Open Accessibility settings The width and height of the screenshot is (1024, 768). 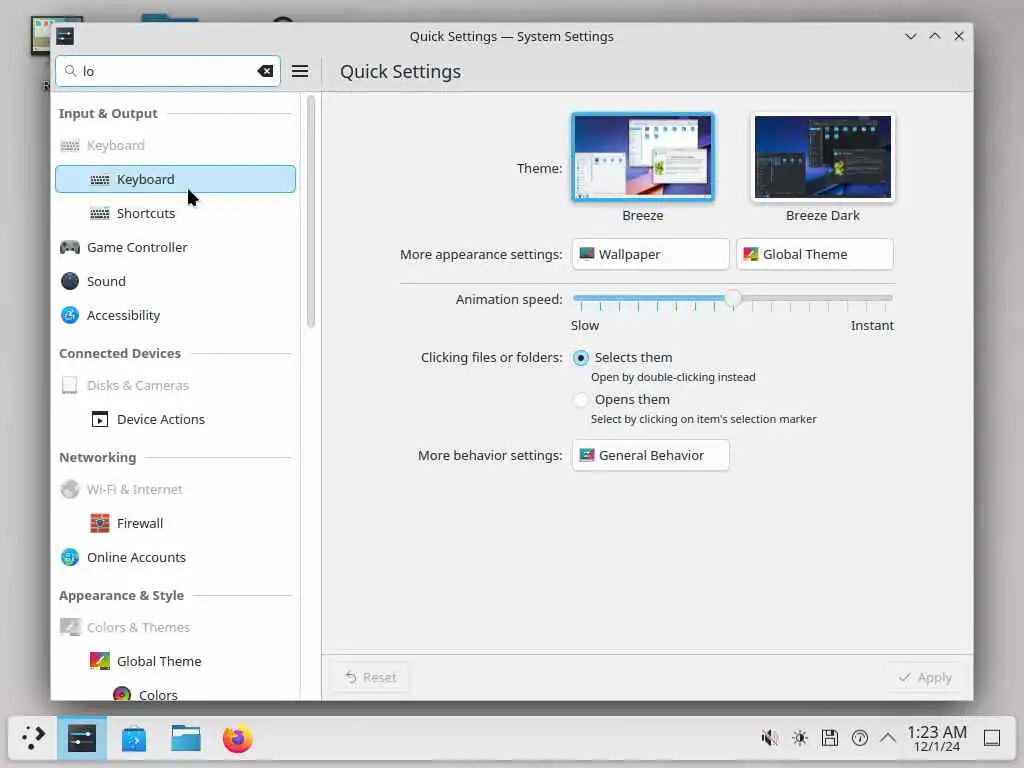pos(175,315)
